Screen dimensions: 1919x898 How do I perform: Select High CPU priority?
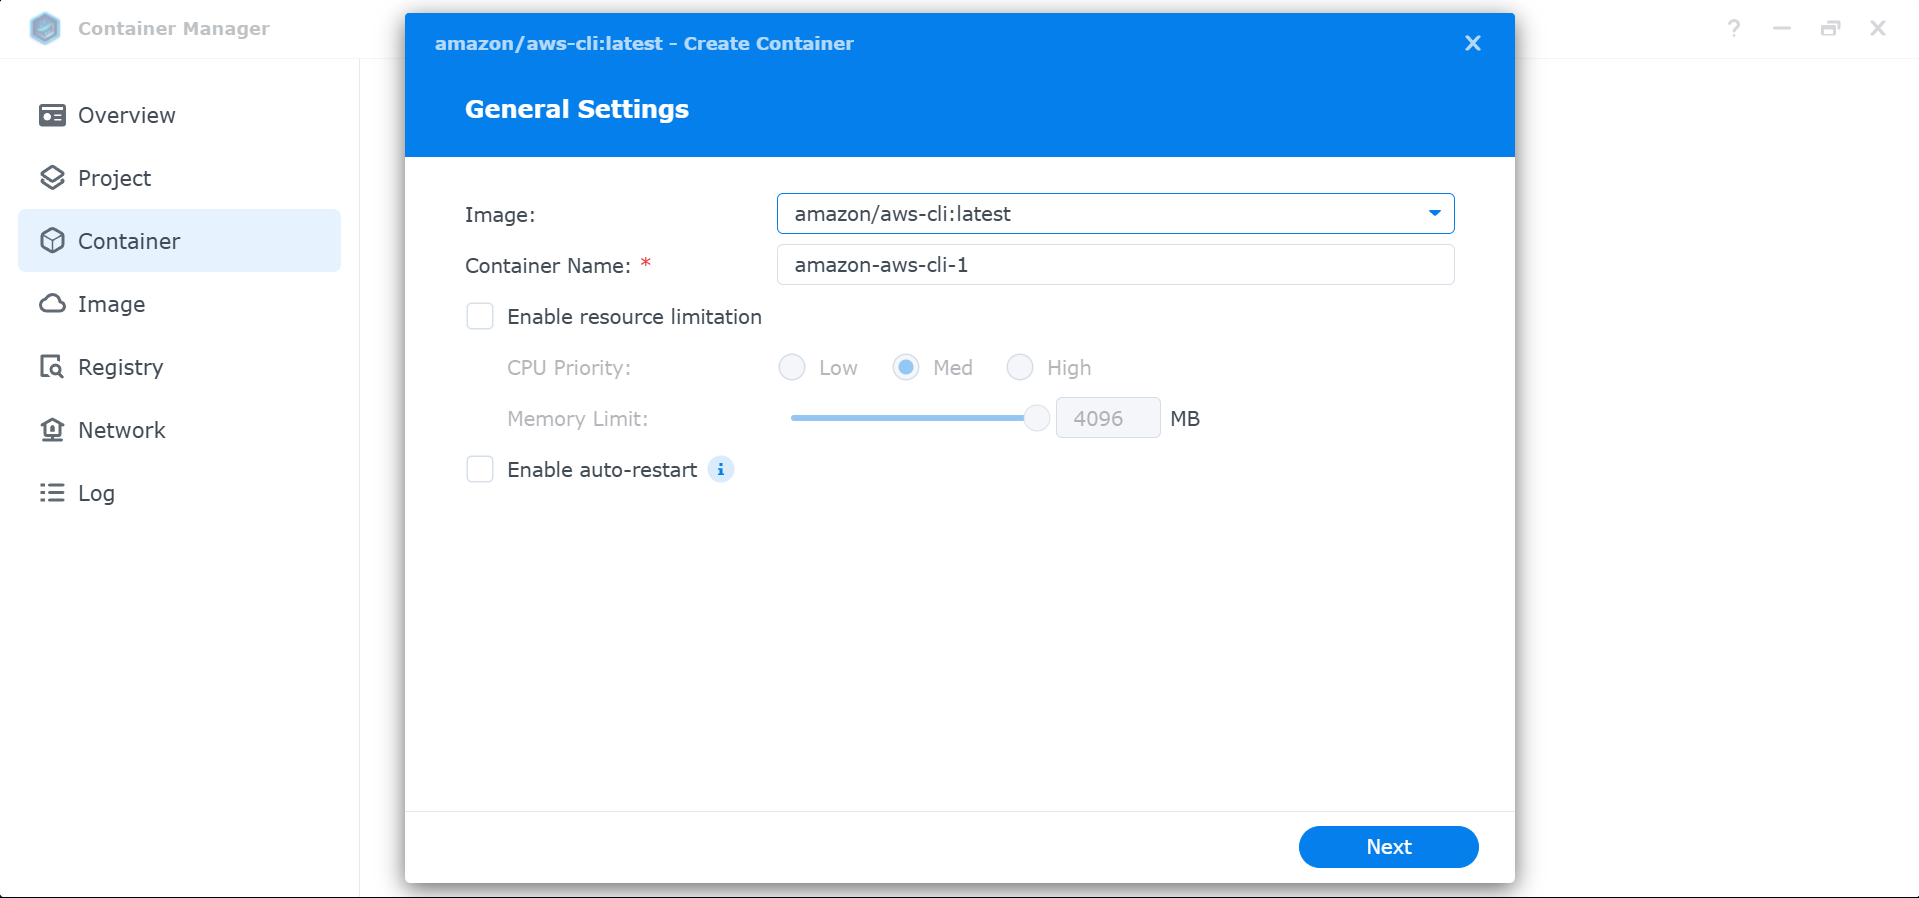[x=1020, y=367]
